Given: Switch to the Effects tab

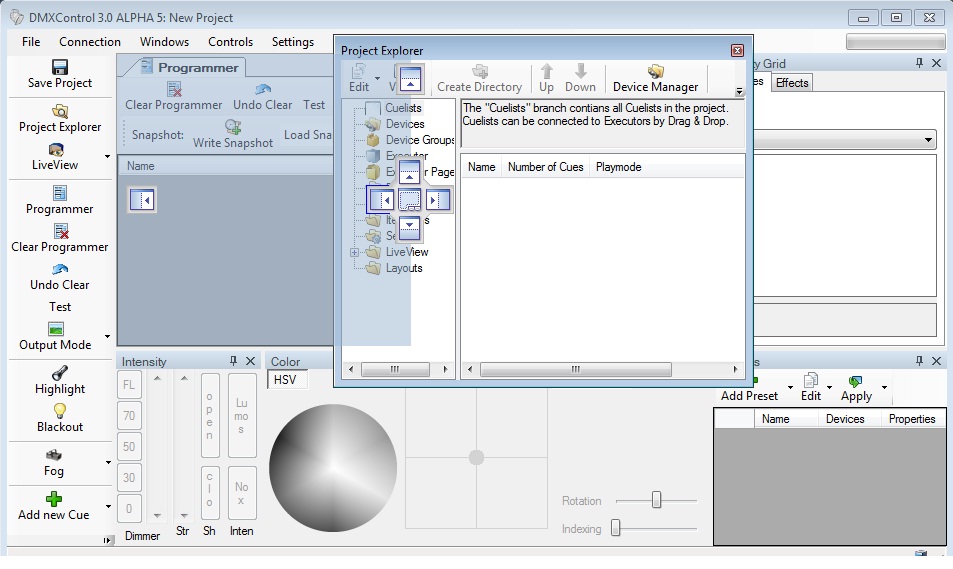Looking at the screenshot, I should pyautogui.click(x=792, y=83).
